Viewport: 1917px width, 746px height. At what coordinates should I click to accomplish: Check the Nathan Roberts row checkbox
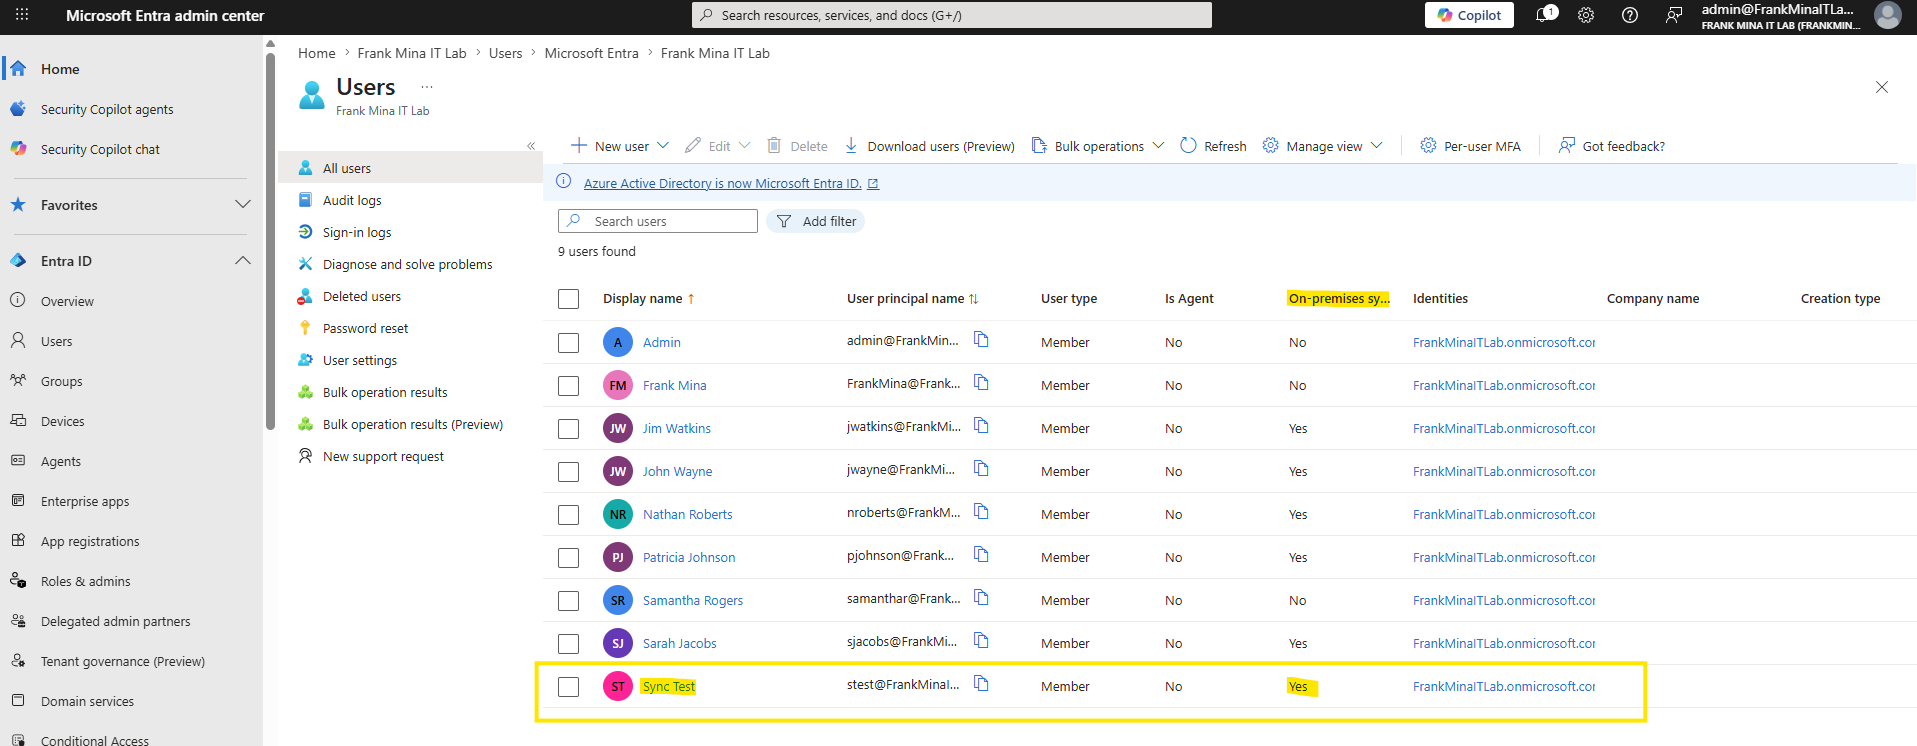click(569, 515)
